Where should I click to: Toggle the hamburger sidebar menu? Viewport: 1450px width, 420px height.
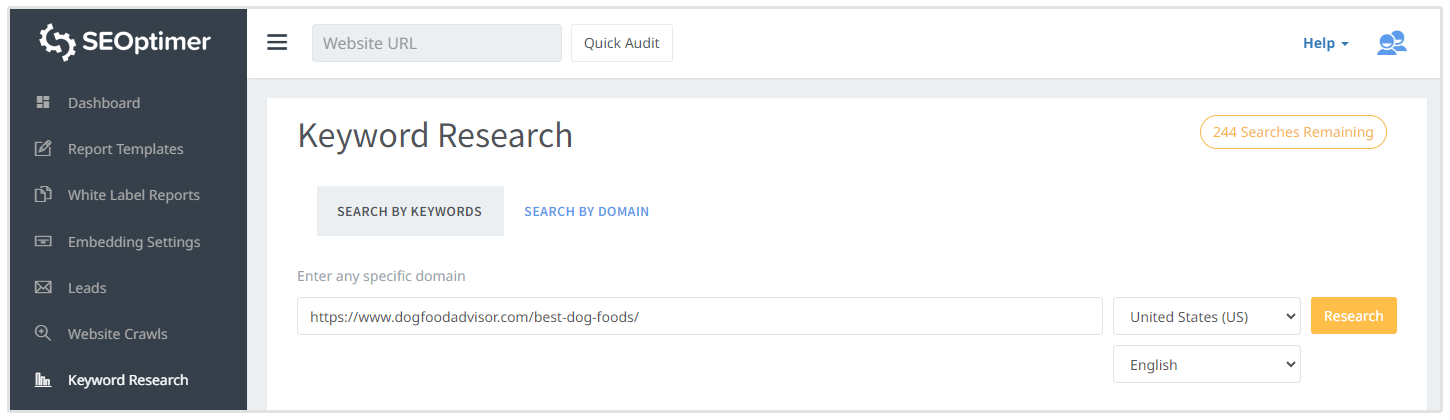click(277, 42)
